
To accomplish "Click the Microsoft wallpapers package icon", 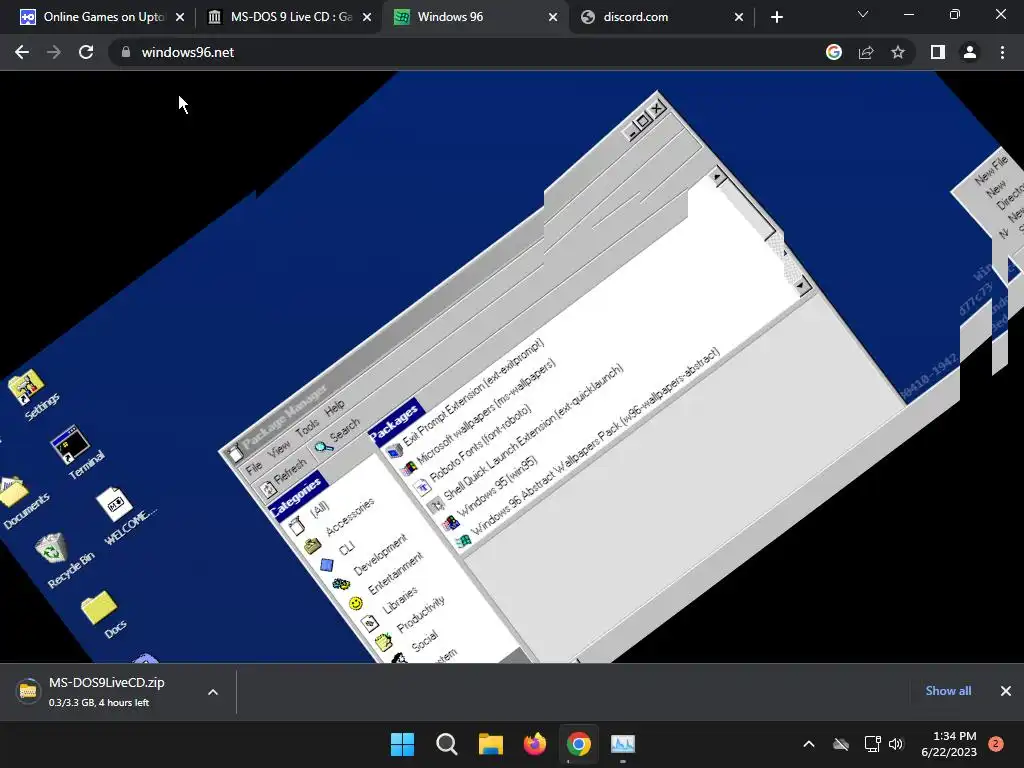I will (409, 468).
